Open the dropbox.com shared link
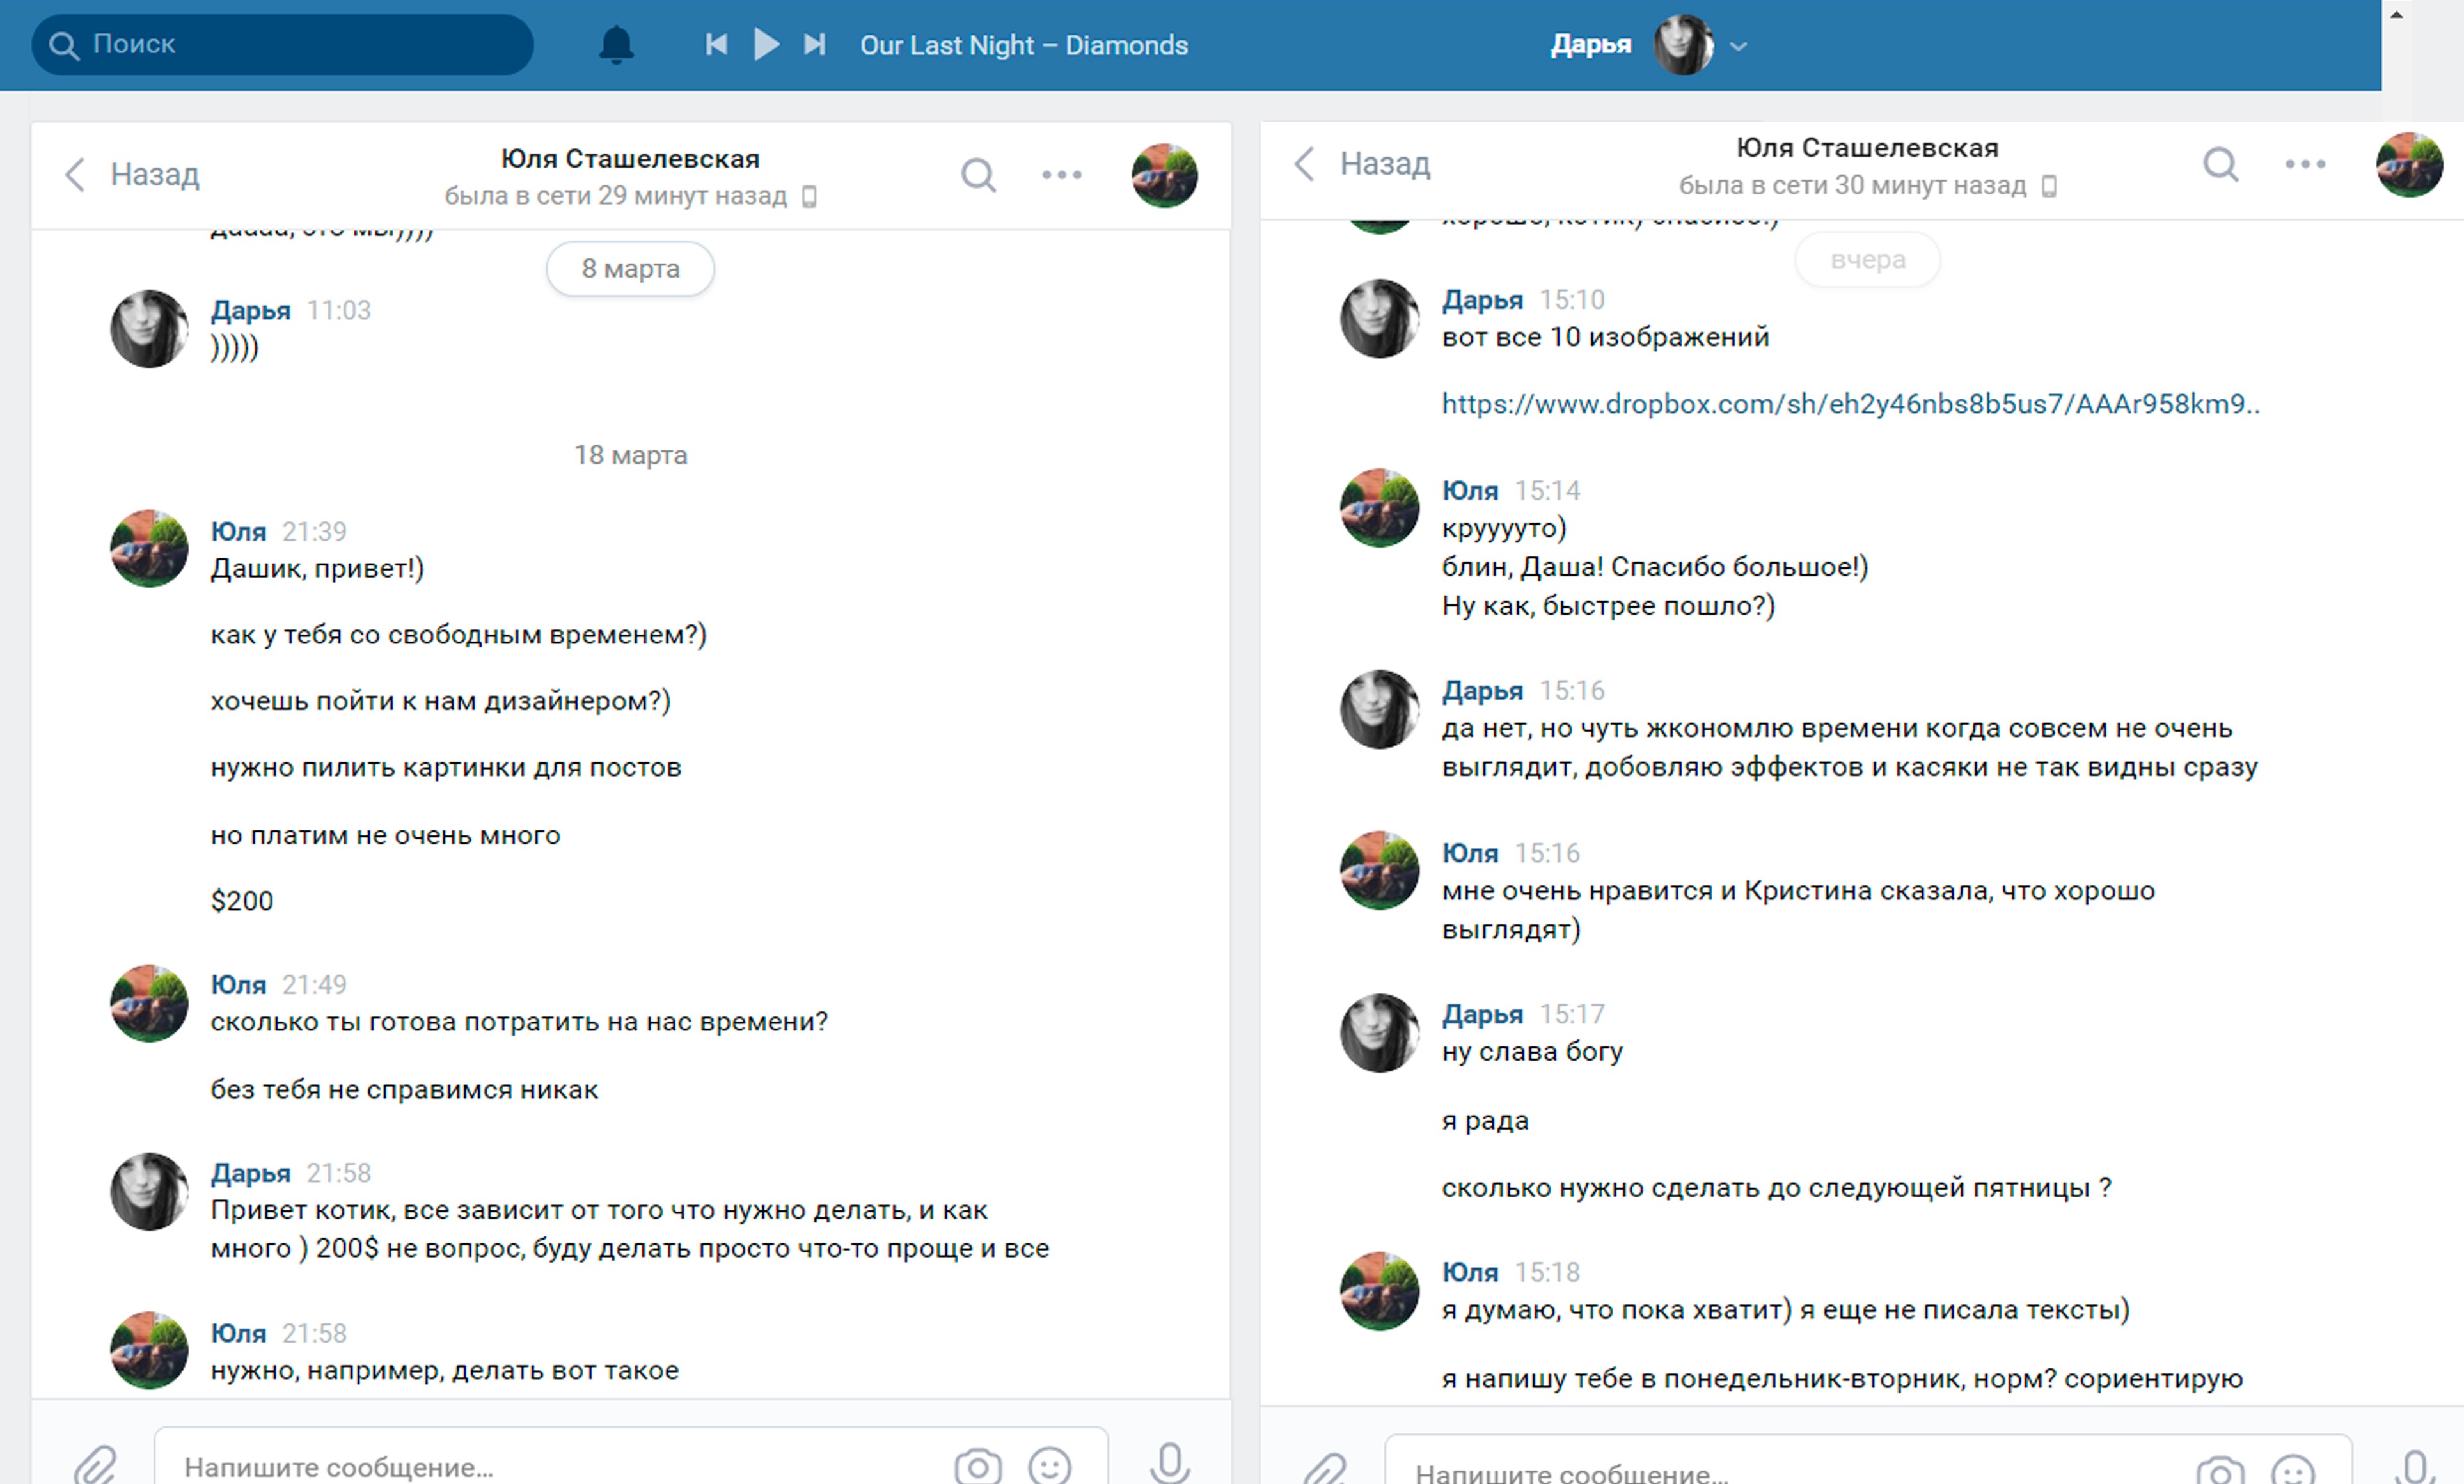This screenshot has width=2464, height=1484. 1850,404
